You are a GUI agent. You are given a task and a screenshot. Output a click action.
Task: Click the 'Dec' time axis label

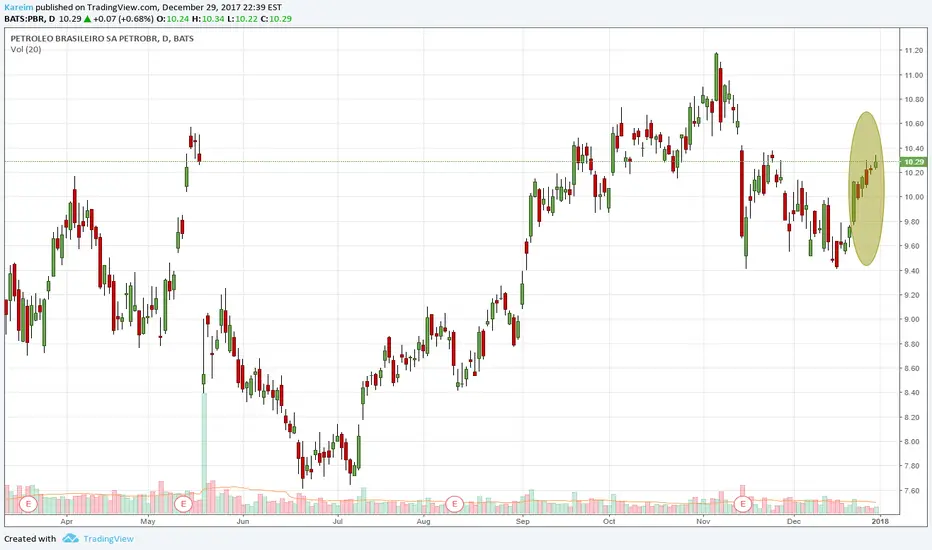pyautogui.click(x=794, y=521)
